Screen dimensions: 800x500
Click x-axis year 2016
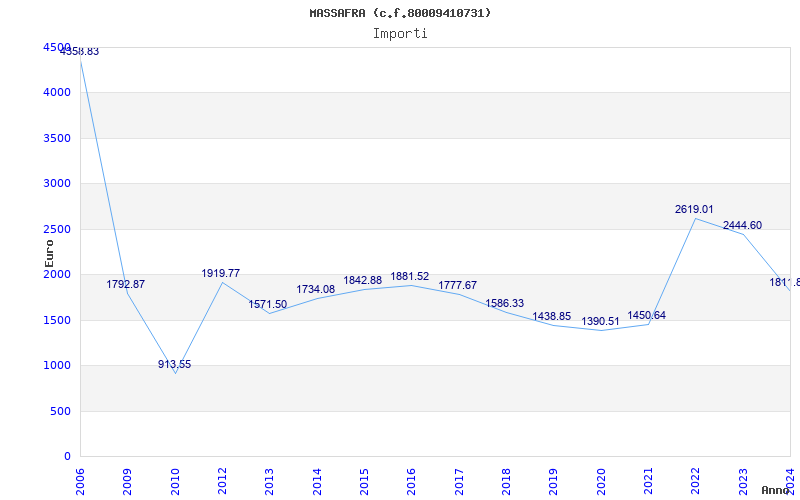[411, 482]
